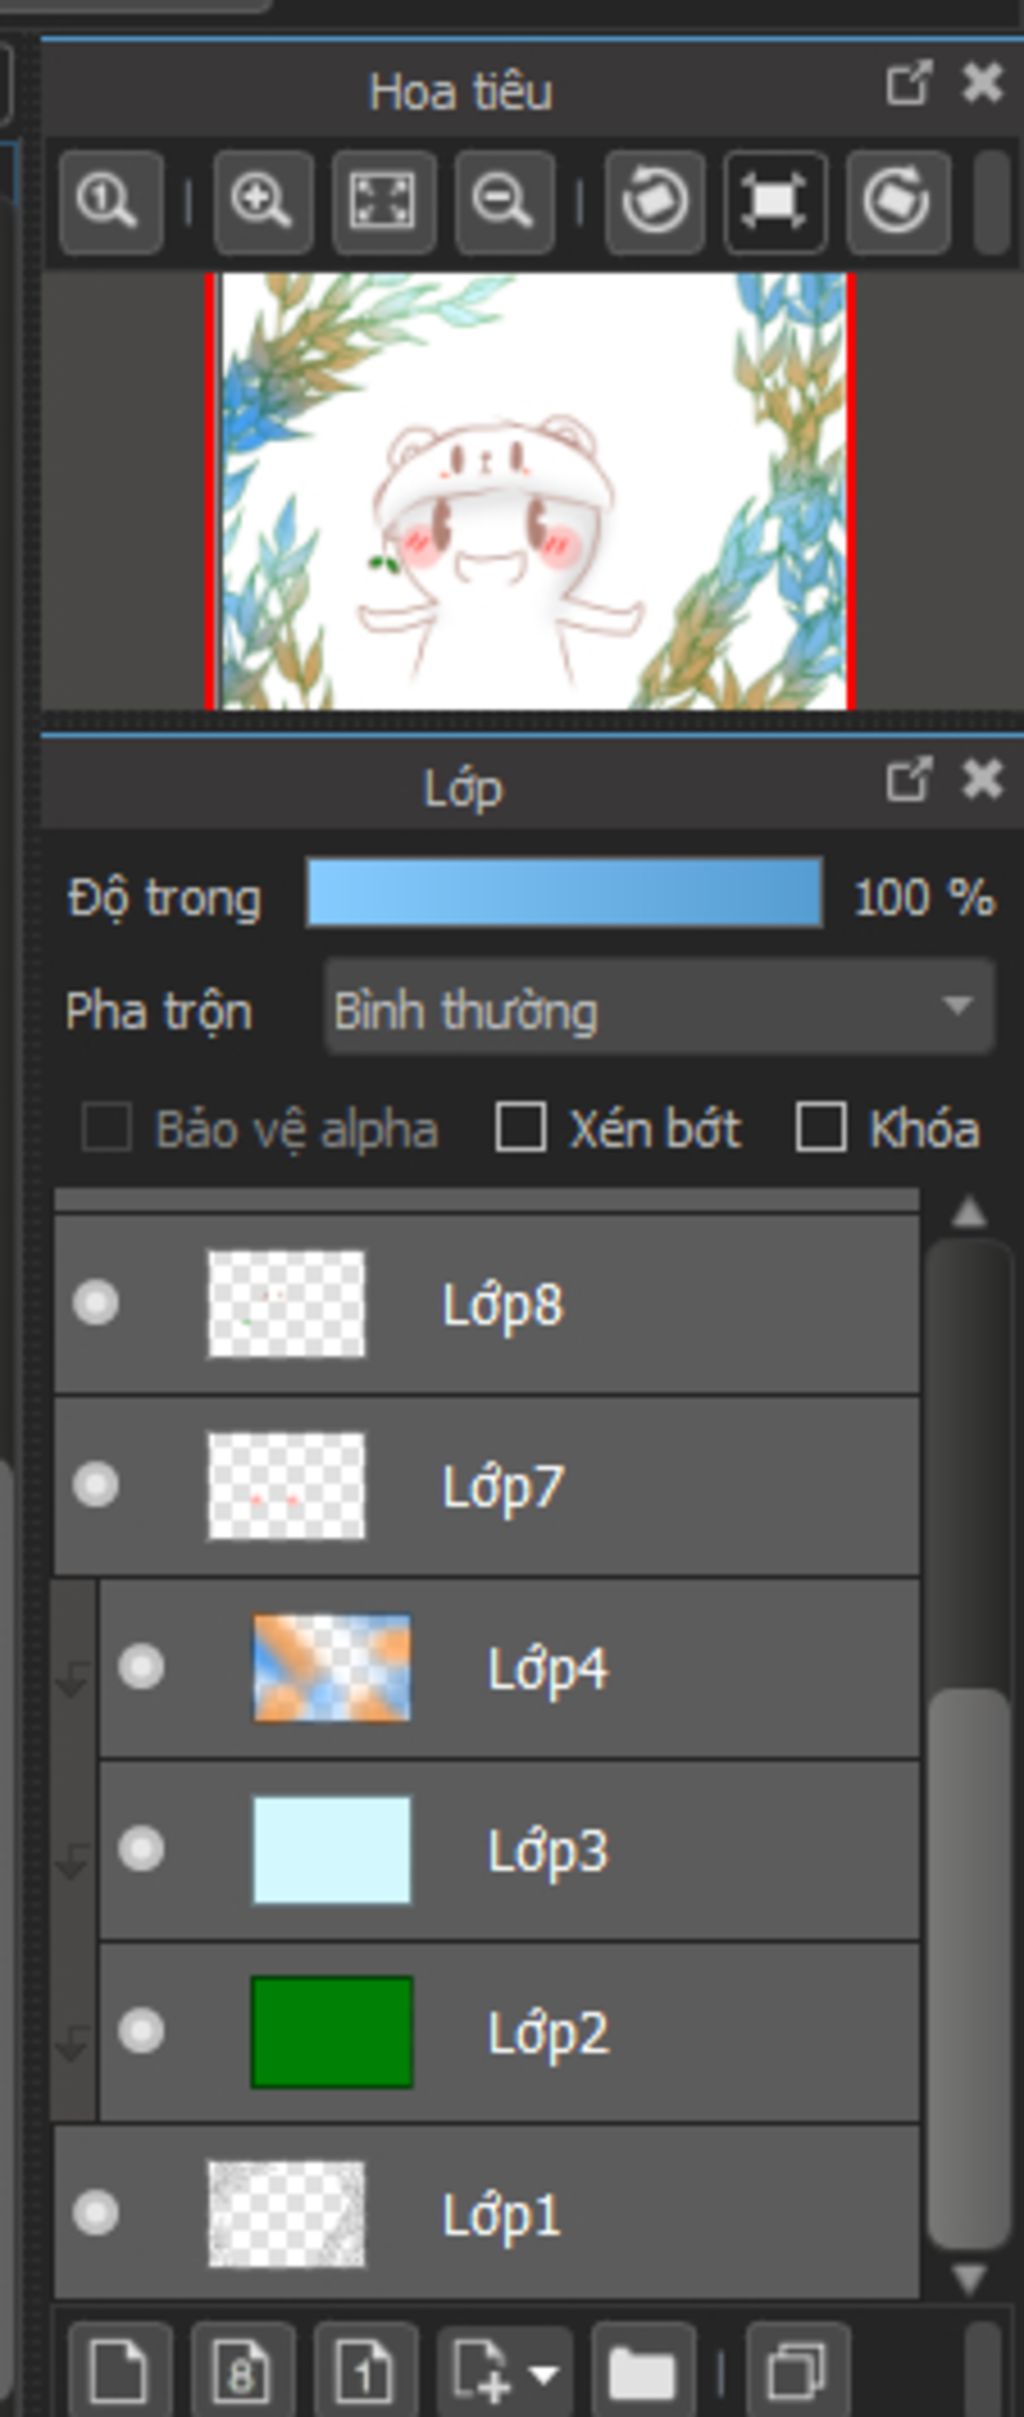Click the zoom in magnifier icon

[263, 202]
